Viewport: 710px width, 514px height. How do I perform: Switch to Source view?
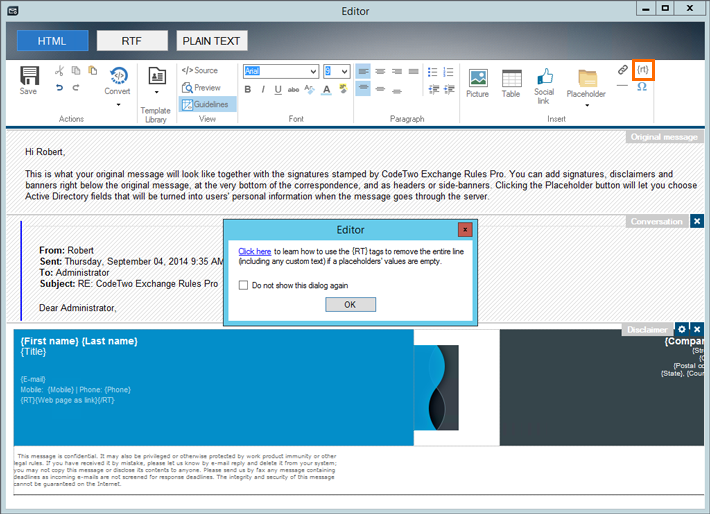coord(200,70)
